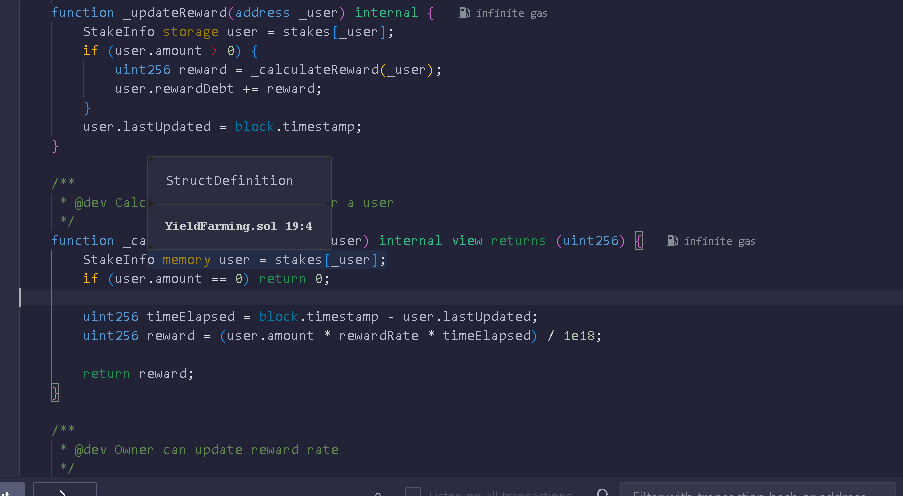Click the 1e18 literal
903x496 pixels.
pyautogui.click(x=578, y=336)
